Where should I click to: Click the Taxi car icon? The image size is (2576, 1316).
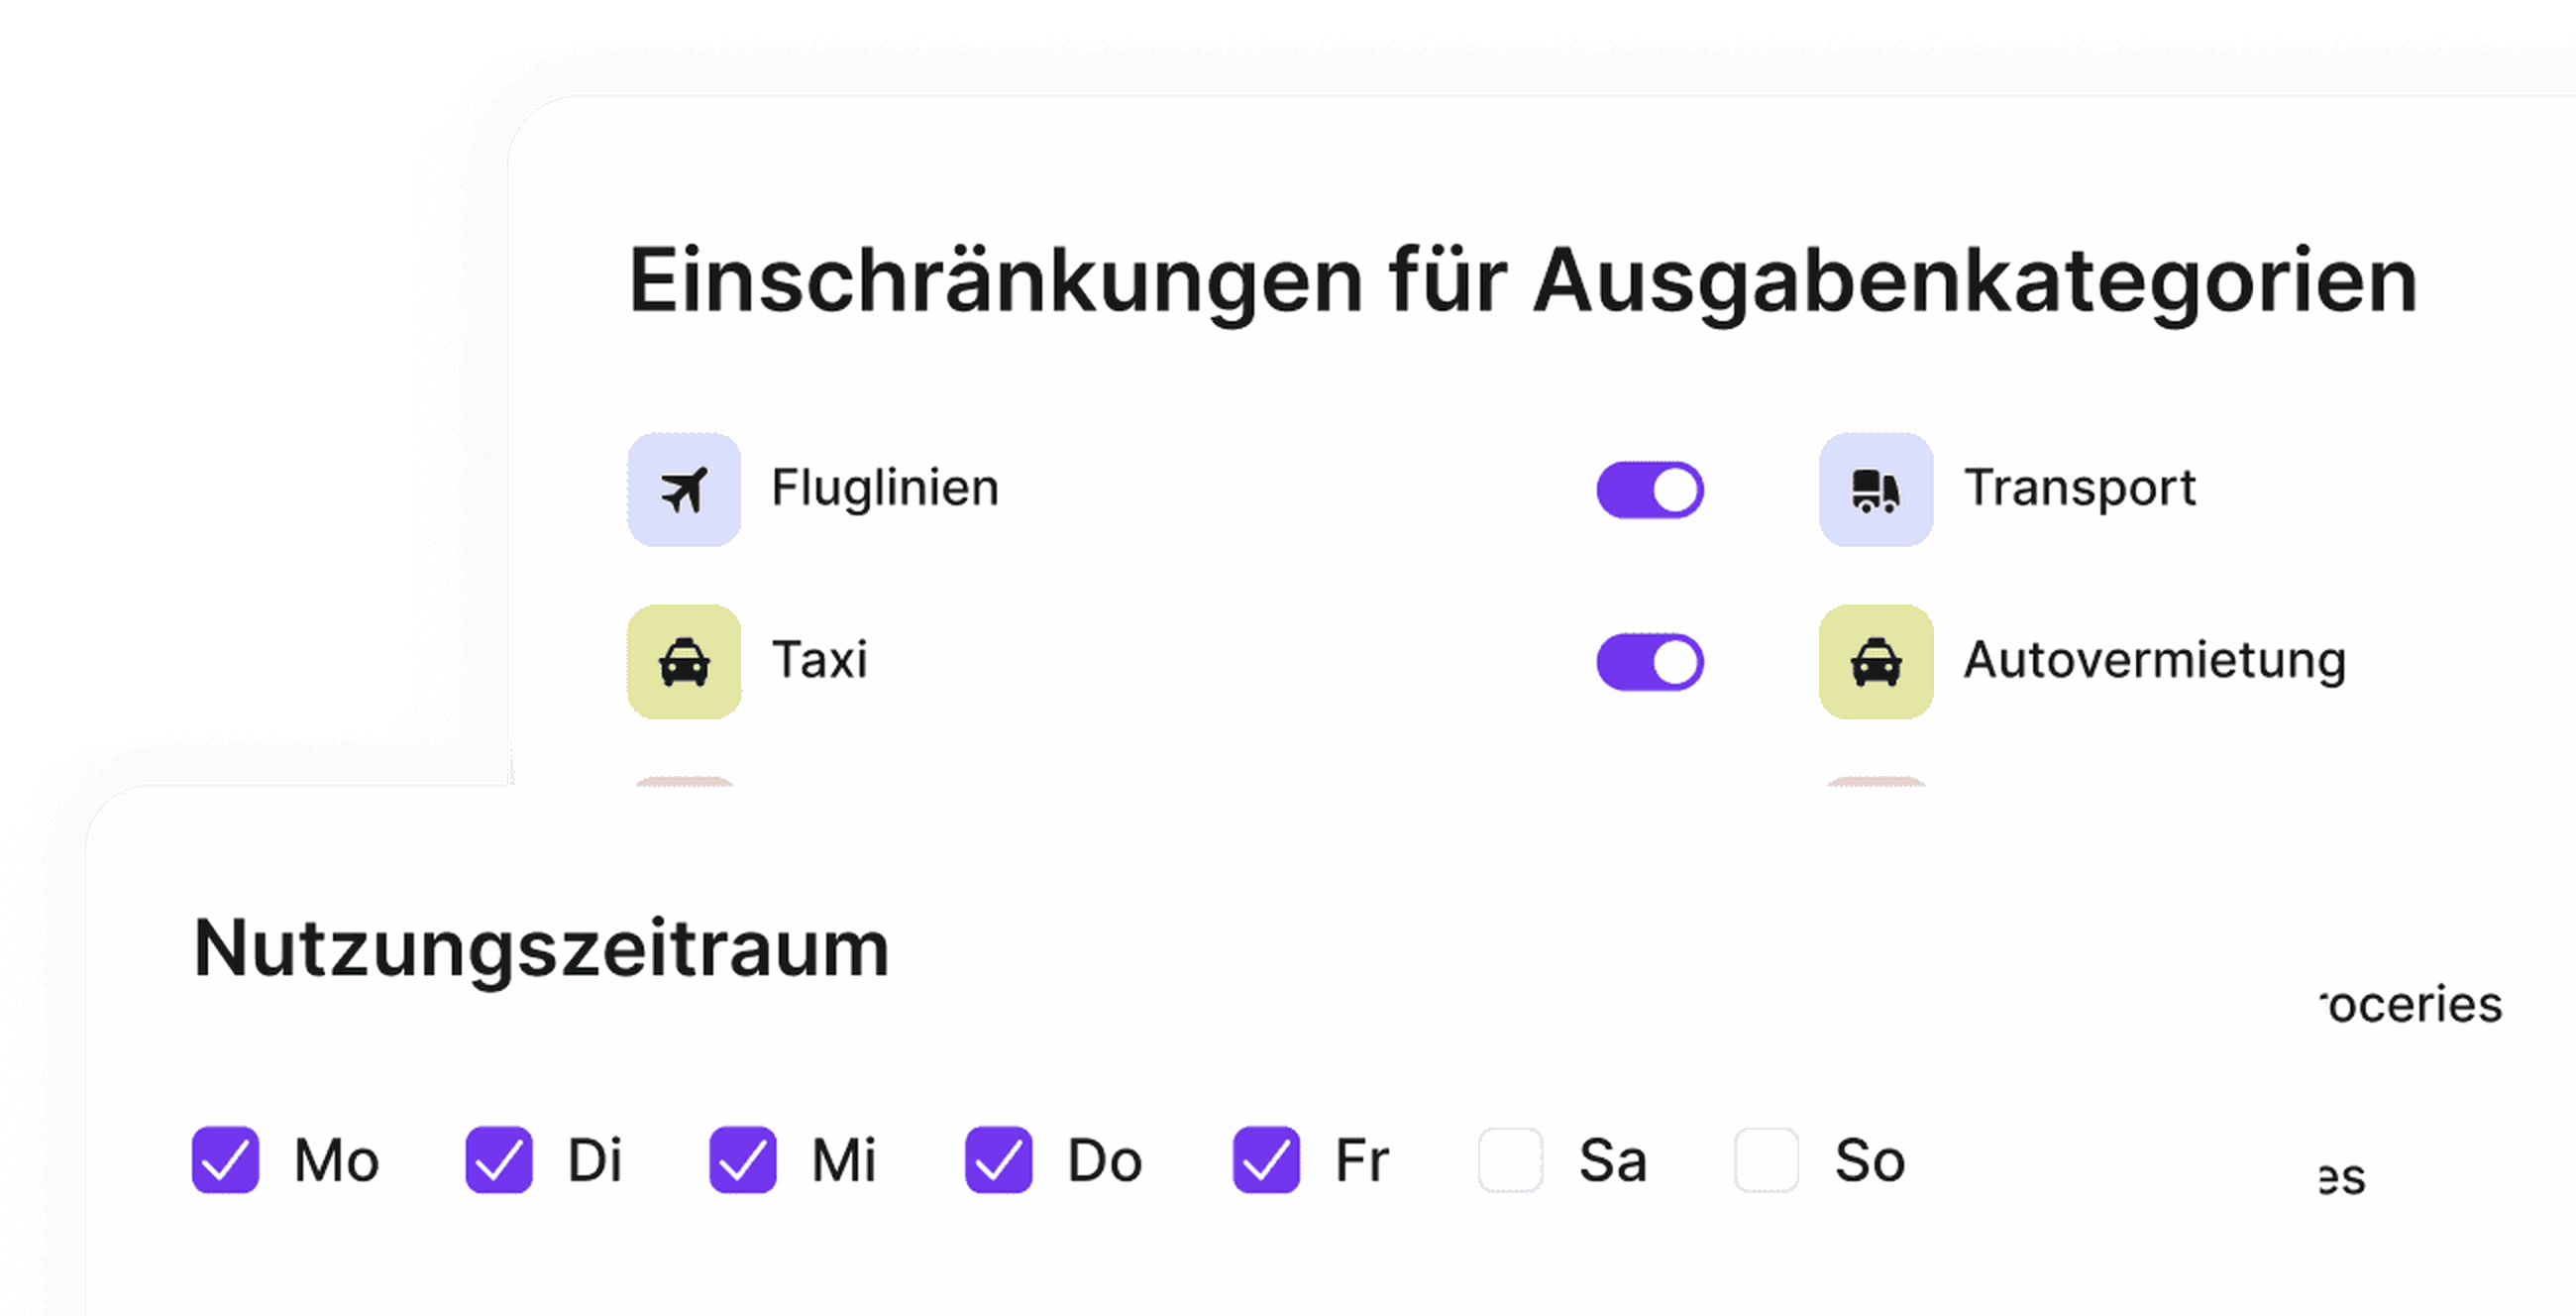coord(684,662)
